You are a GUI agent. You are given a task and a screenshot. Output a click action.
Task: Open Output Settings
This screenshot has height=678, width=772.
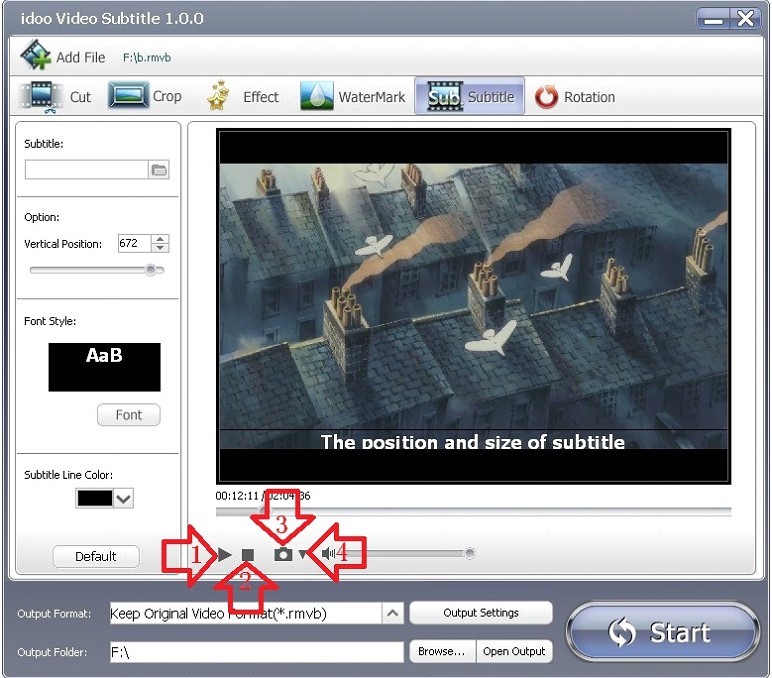point(481,613)
